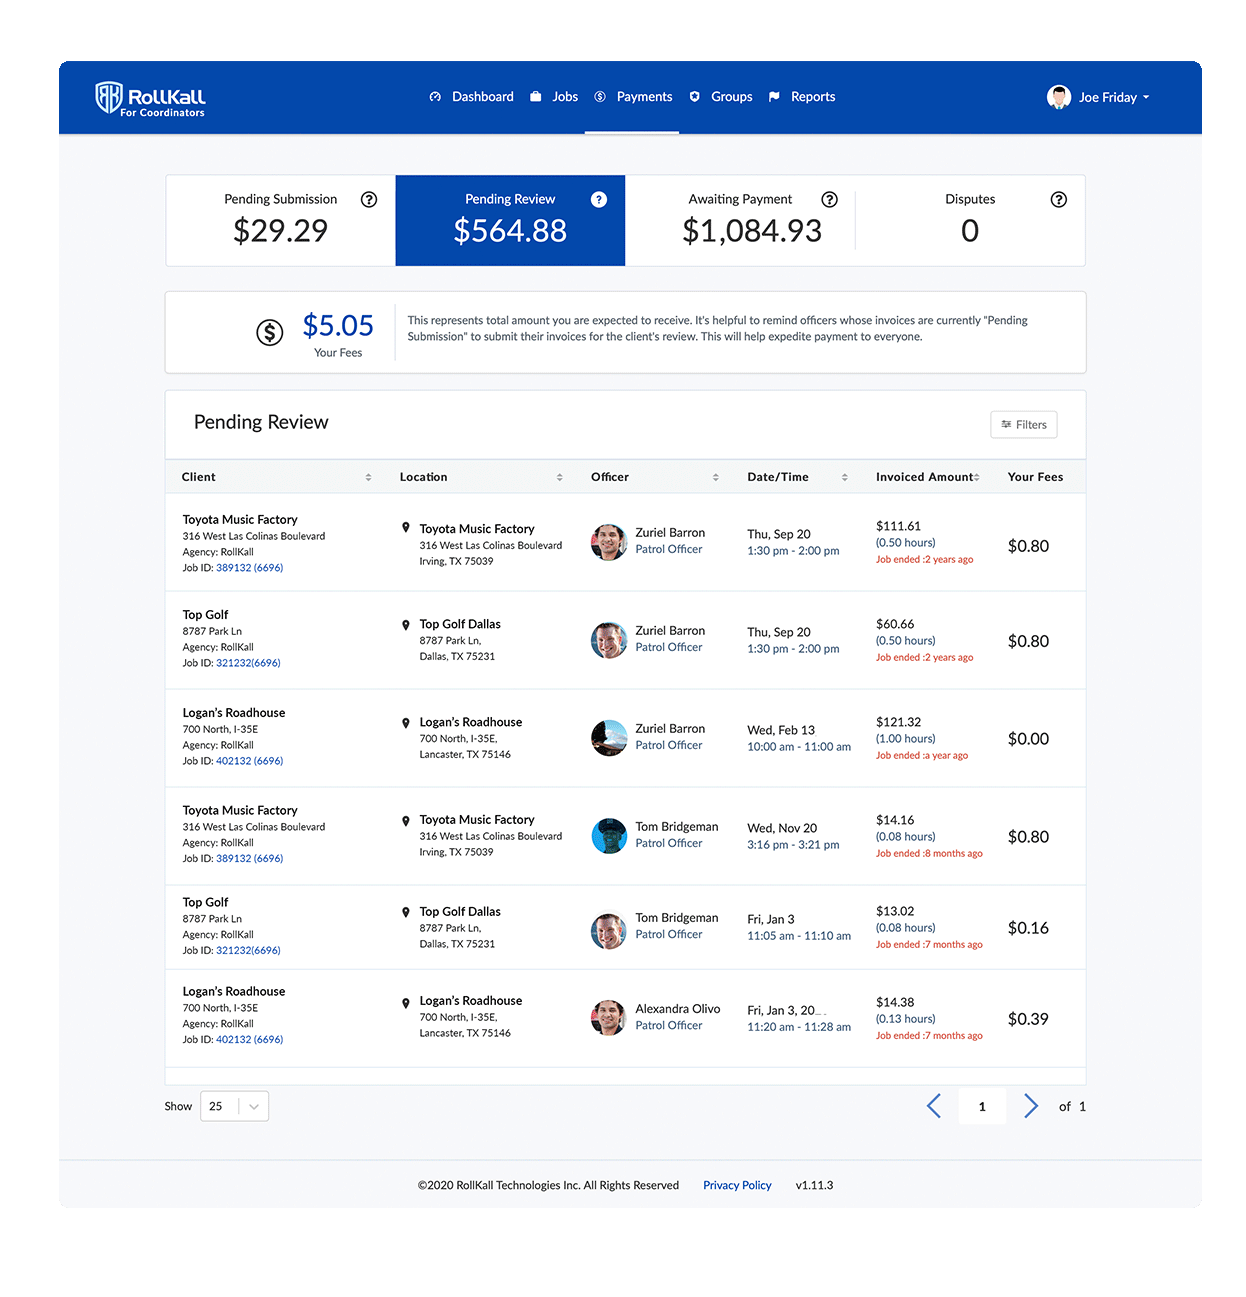Click the dollar sign Your Fees icon
Screen dimensions: 1246x1297
point(270,332)
